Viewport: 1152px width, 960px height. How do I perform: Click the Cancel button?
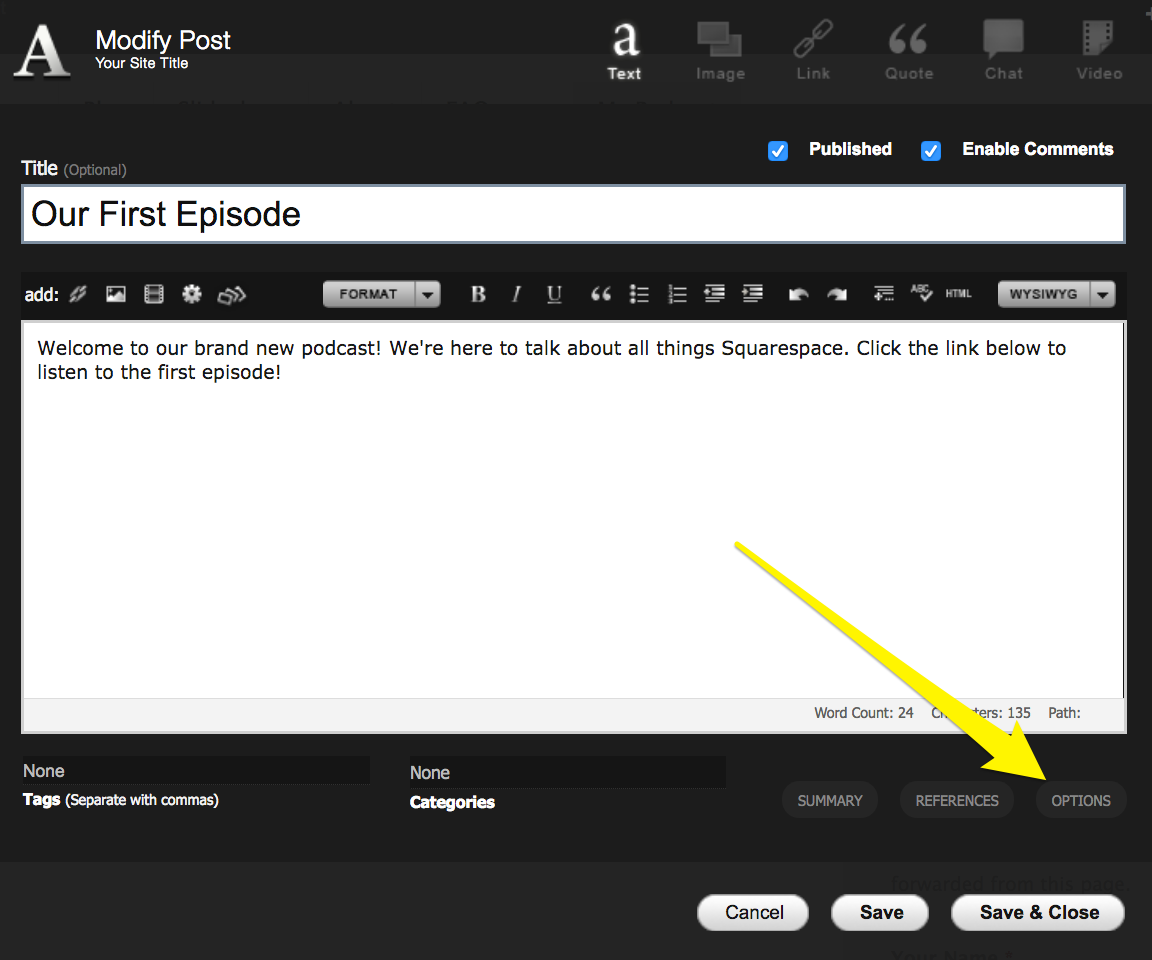pyautogui.click(x=754, y=912)
